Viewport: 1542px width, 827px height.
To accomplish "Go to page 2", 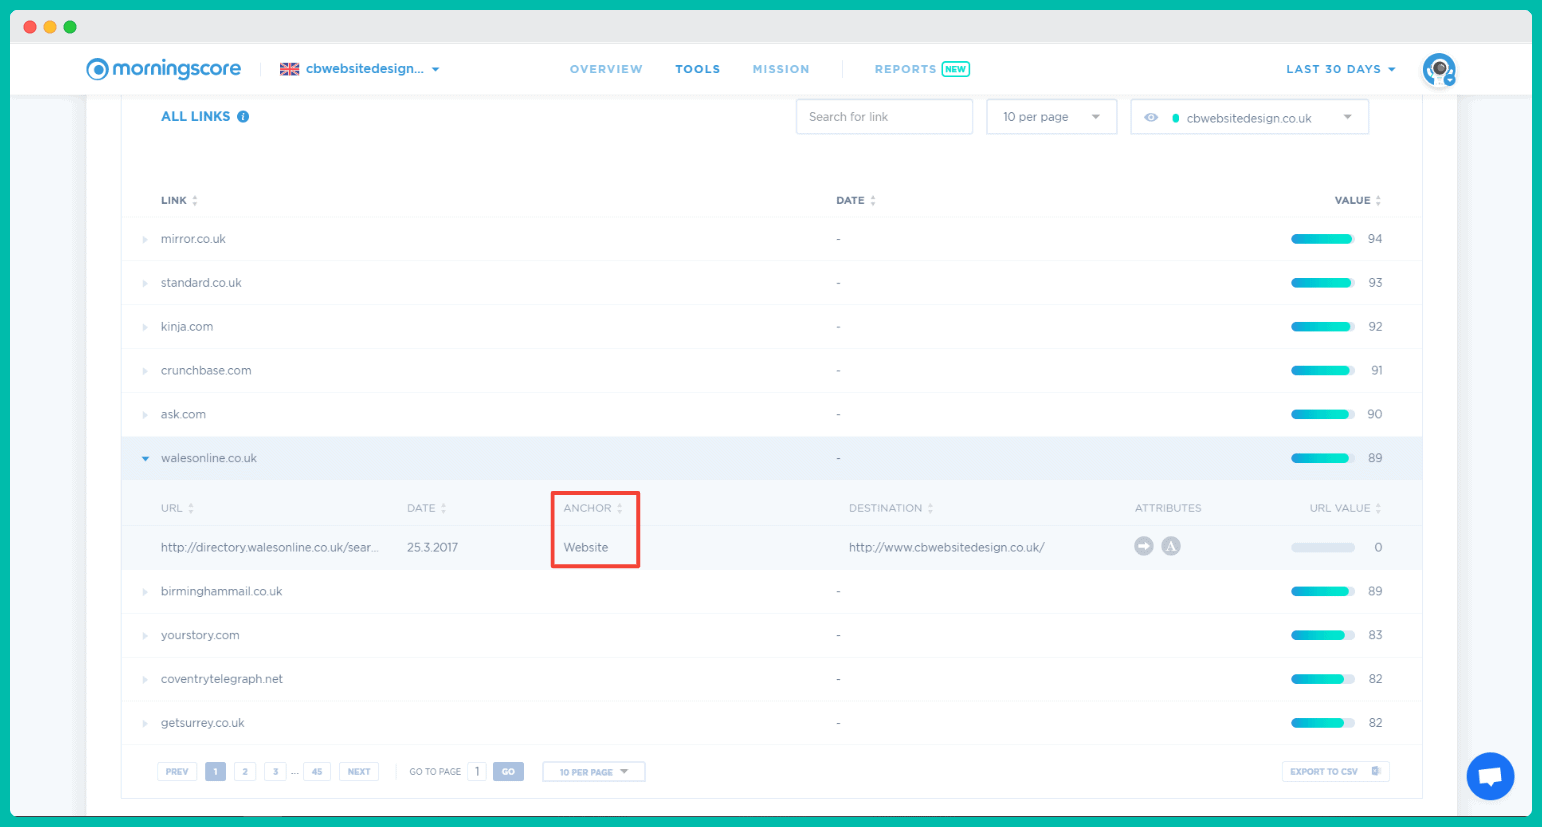I will pos(245,772).
